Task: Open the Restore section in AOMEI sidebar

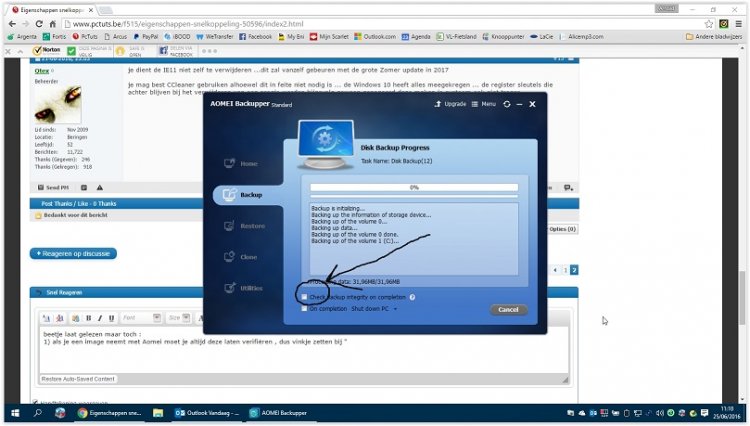Action: pos(244,226)
